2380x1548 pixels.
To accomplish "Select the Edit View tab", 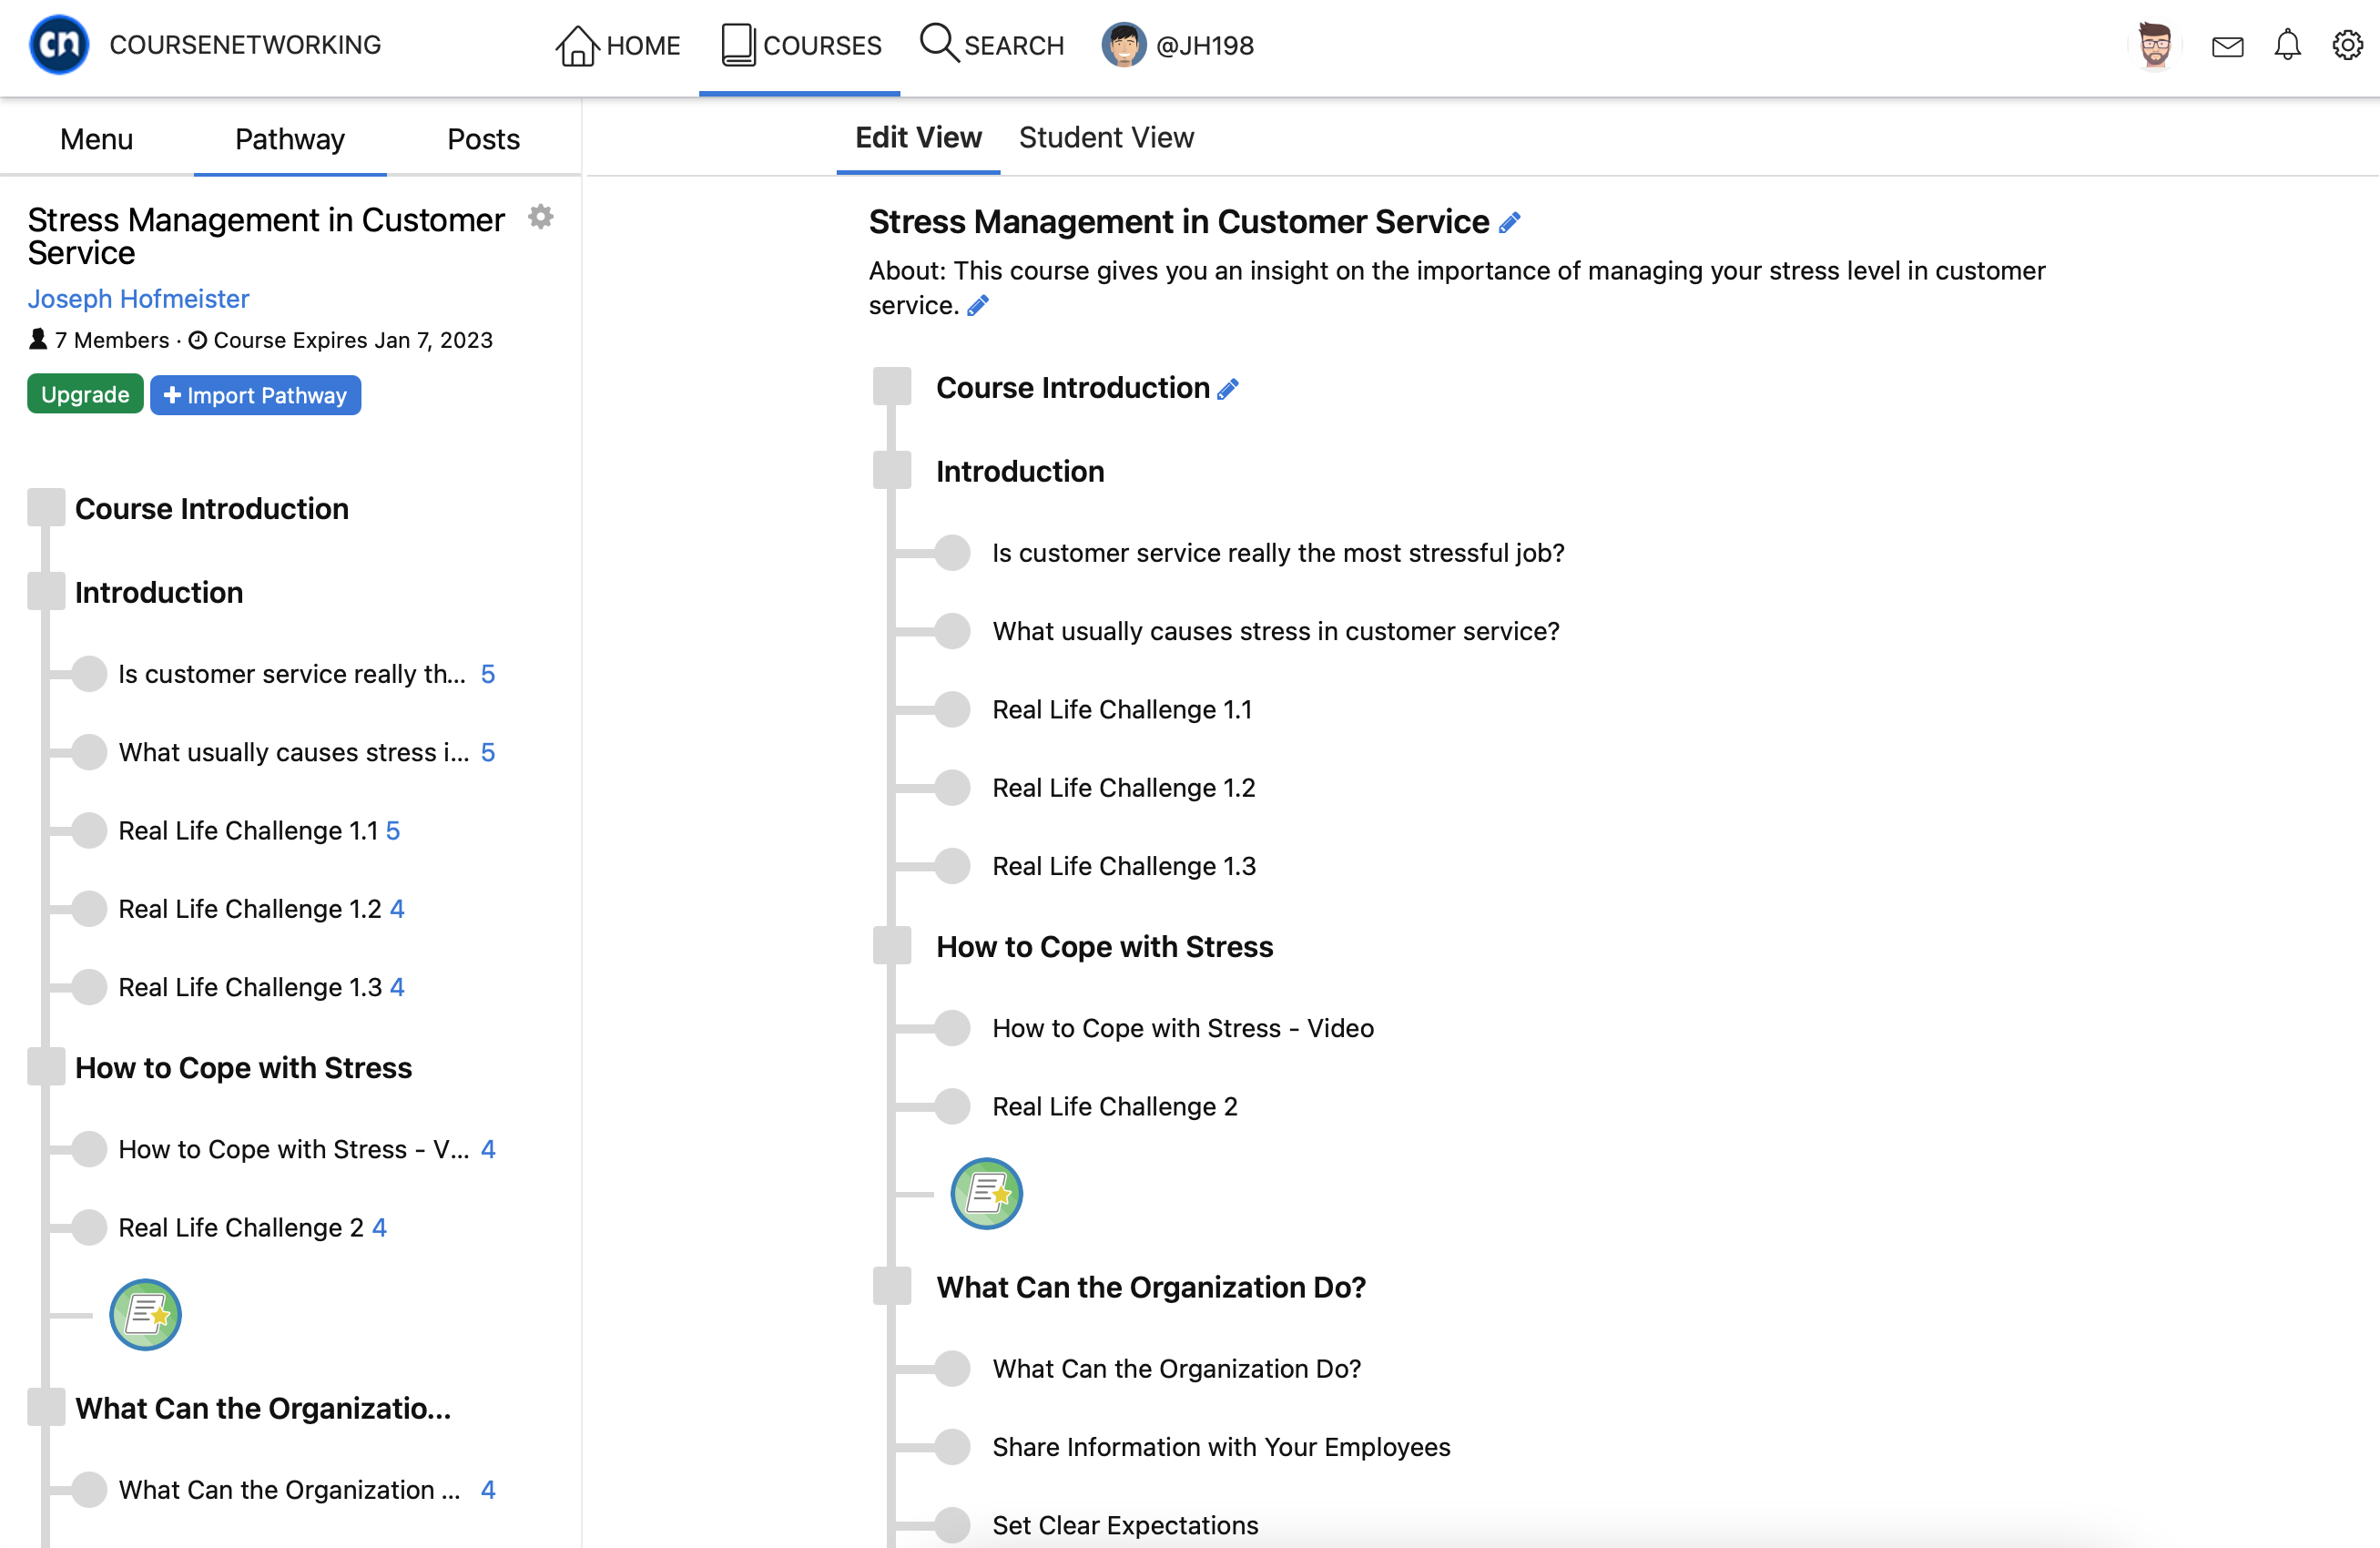I will coord(918,137).
